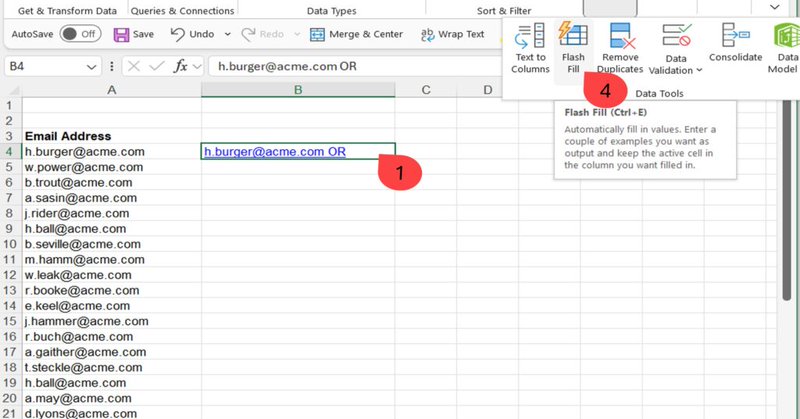Open the Name Box dropdown arrow
The height and width of the screenshot is (419, 800).
(91, 67)
